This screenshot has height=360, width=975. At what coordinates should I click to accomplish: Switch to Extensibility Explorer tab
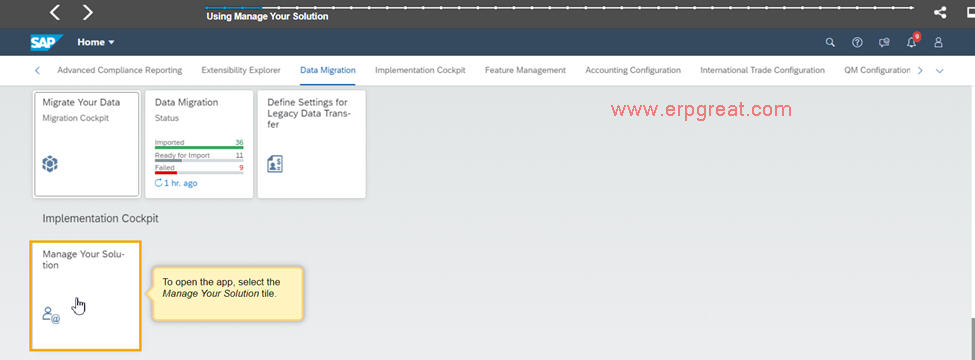(241, 70)
